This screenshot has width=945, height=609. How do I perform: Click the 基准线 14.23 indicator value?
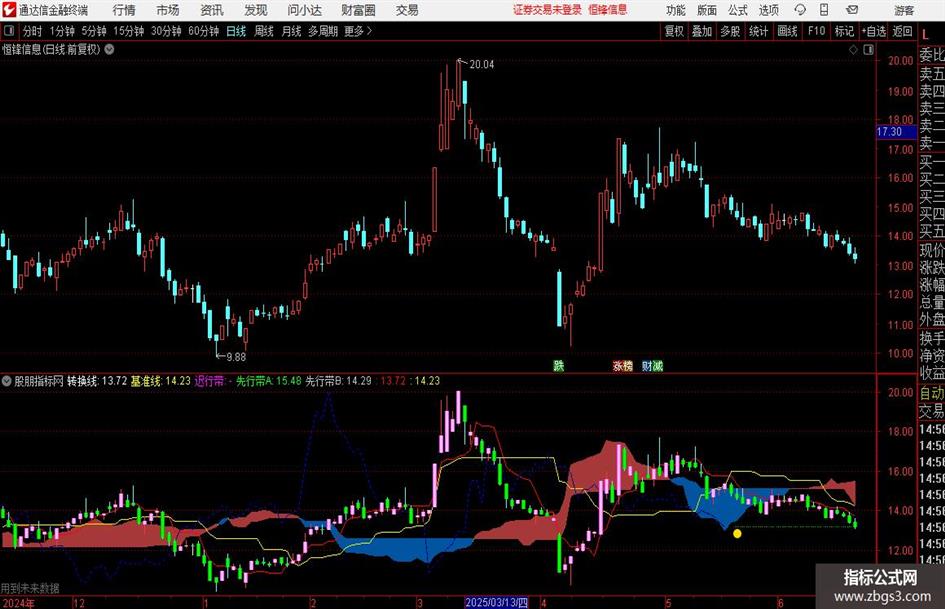tap(160, 381)
